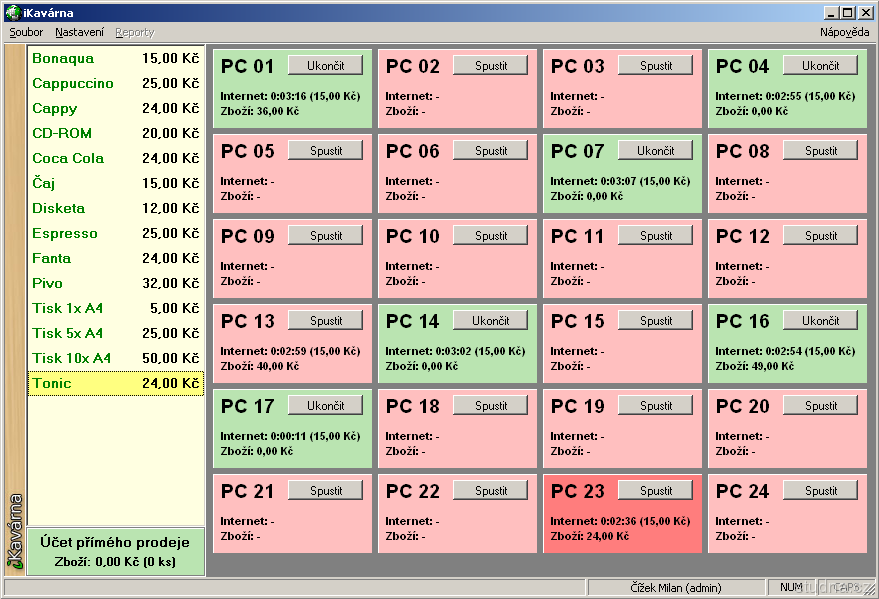Select Espresso product row
879x599 pixels.
pos(115,233)
